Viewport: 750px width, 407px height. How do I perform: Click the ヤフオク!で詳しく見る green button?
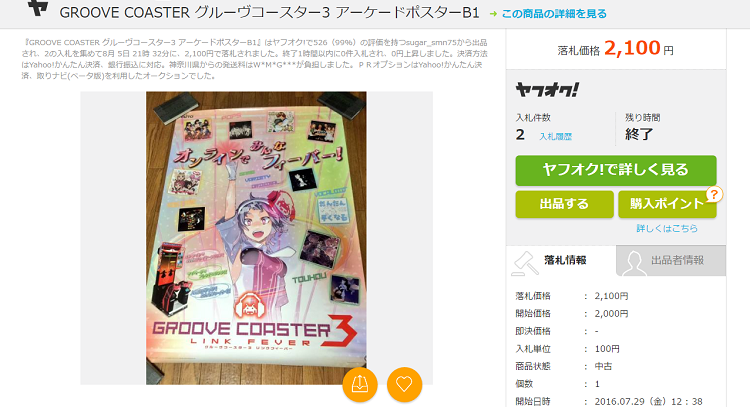tap(616, 170)
